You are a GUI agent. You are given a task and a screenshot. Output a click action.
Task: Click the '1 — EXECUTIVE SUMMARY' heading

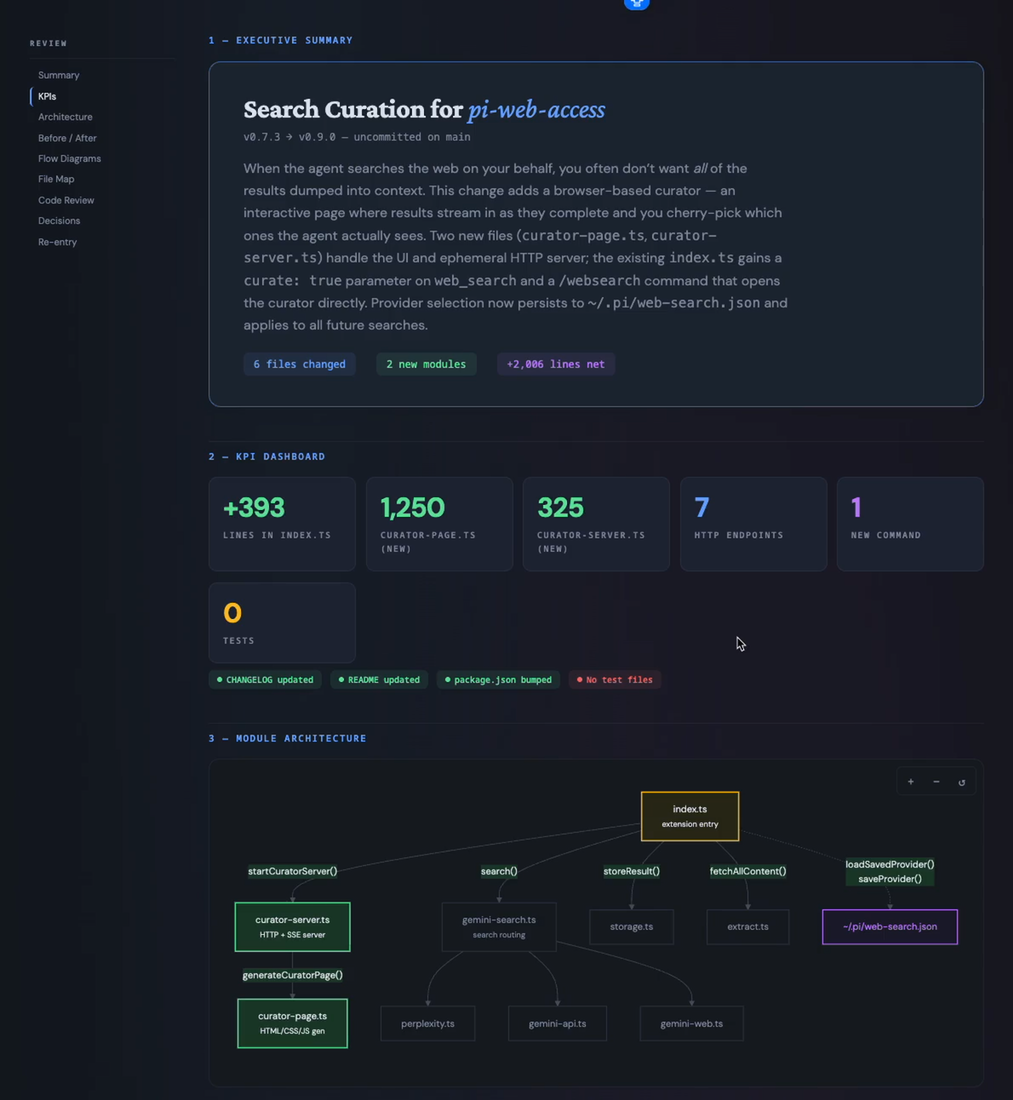point(281,40)
